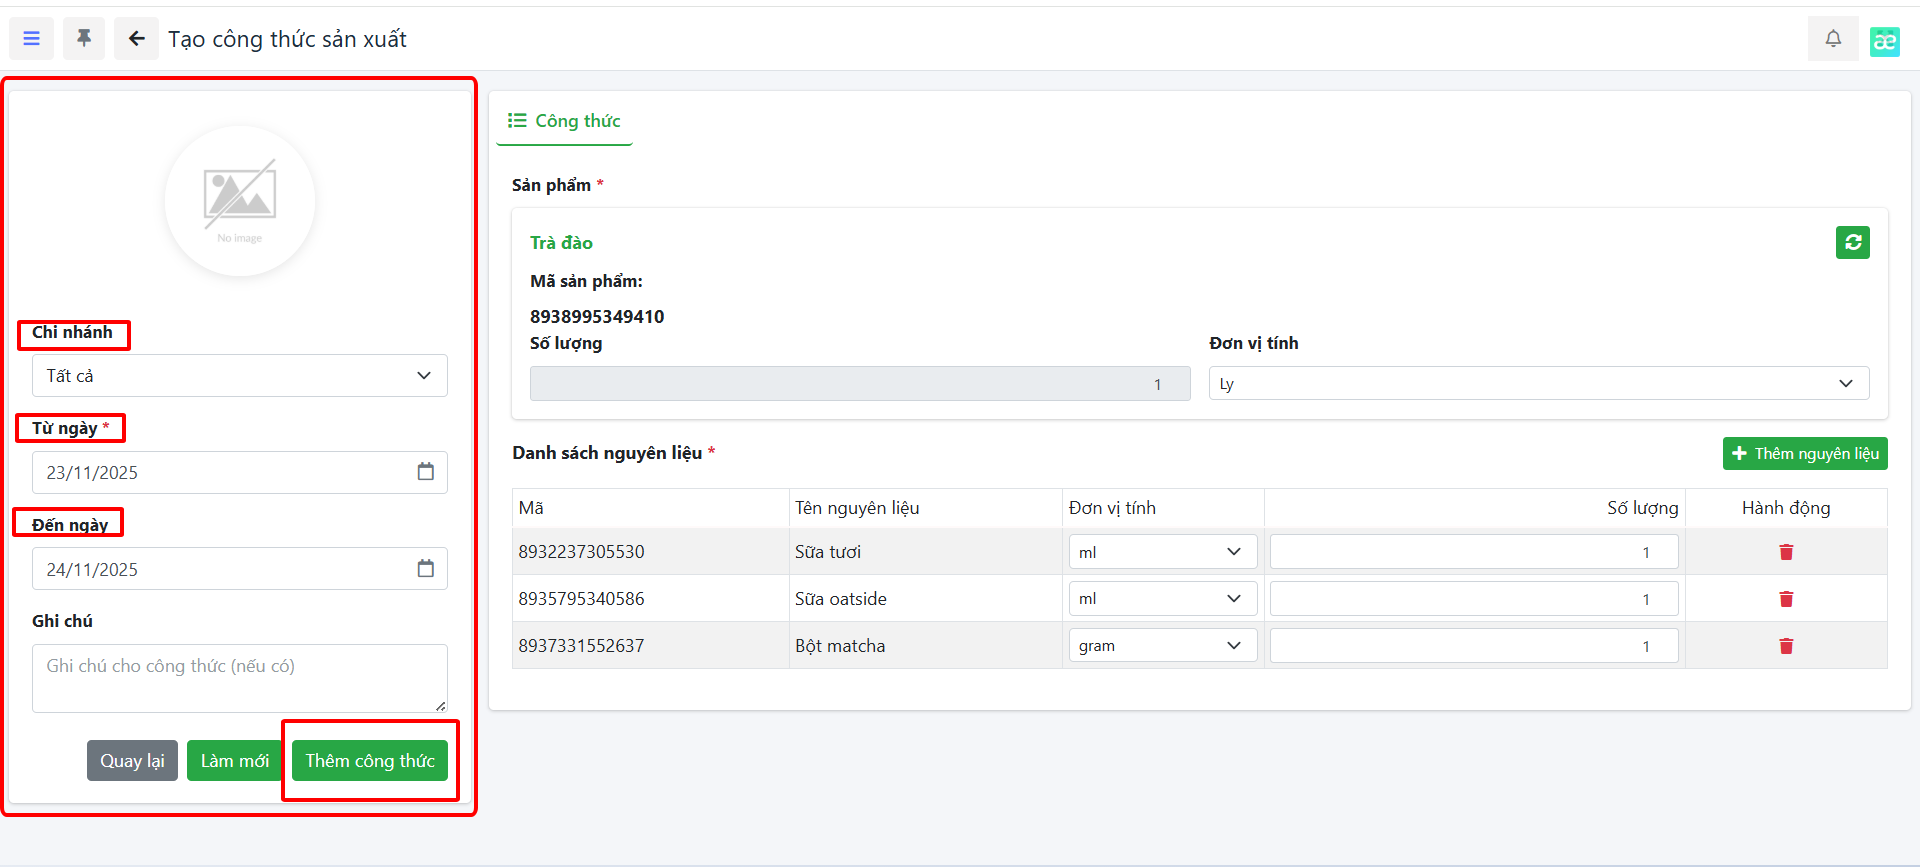Switch to the Công thức tab
Screen dimensions: 1920x867
point(565,121)
